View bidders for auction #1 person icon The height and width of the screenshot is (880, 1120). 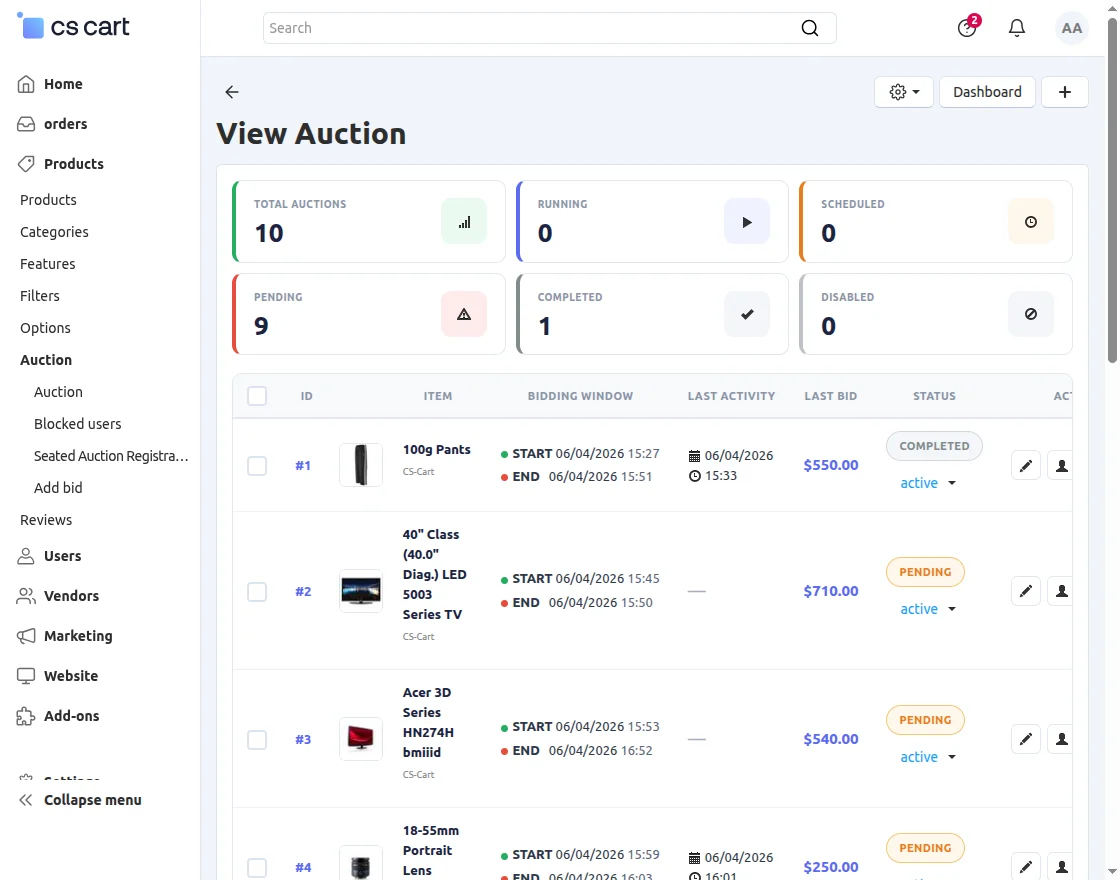pyautogui.click(x=1061, y=466)
